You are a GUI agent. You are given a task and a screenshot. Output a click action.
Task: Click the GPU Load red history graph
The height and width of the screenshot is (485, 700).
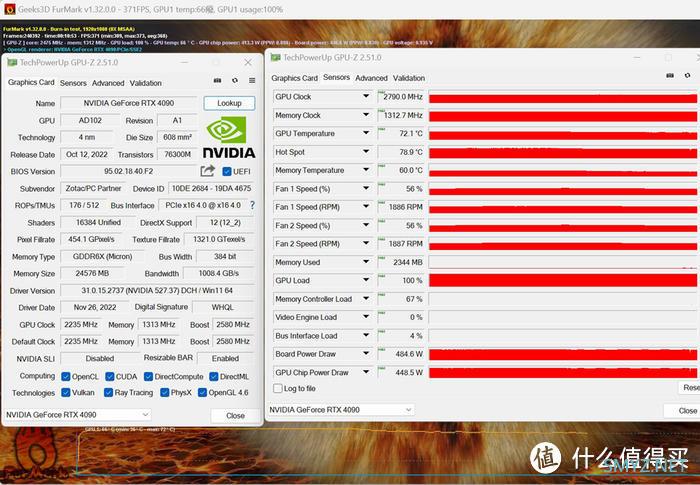(562, 280)
